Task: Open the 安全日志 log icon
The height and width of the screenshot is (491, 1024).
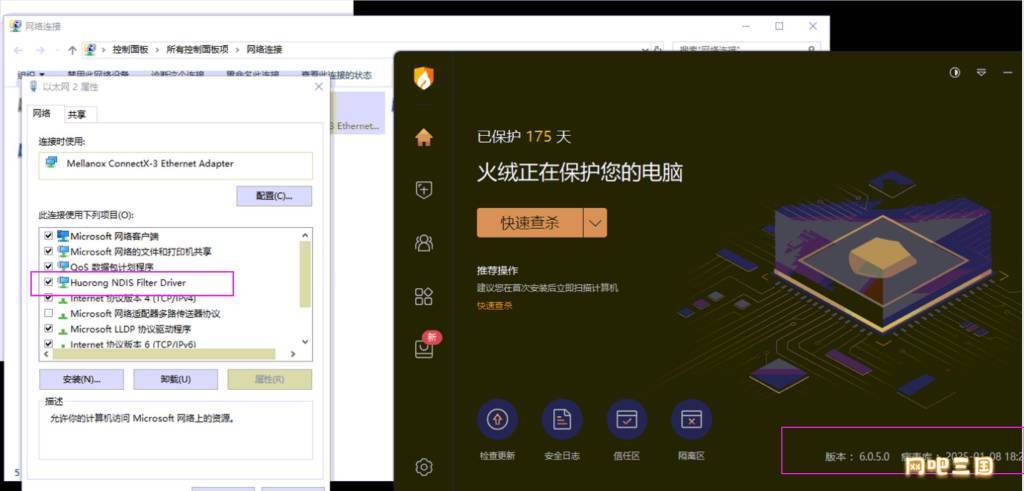Action: [x=562, y=419]
